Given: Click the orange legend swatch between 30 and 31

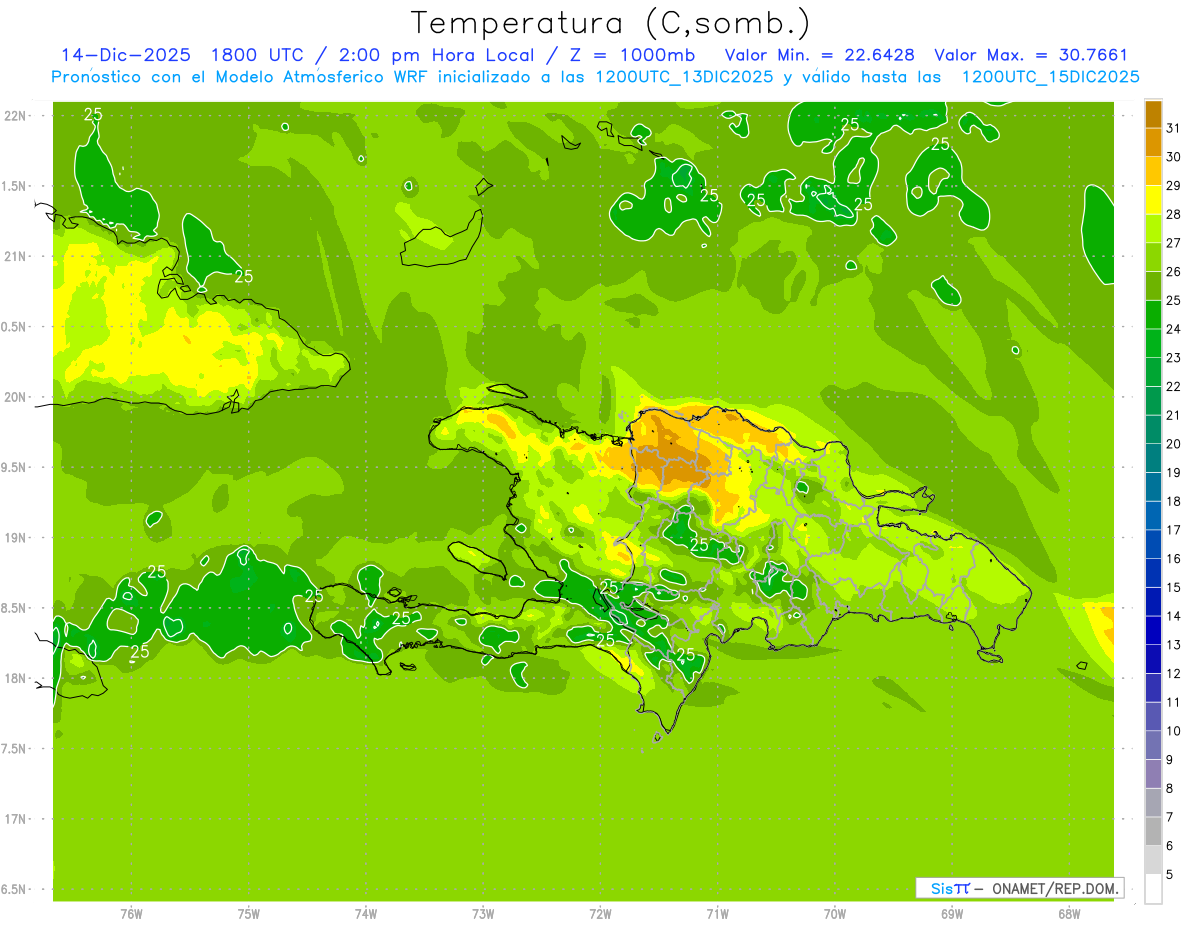Looking at the screenshot, I should [x=1153, y=142].
